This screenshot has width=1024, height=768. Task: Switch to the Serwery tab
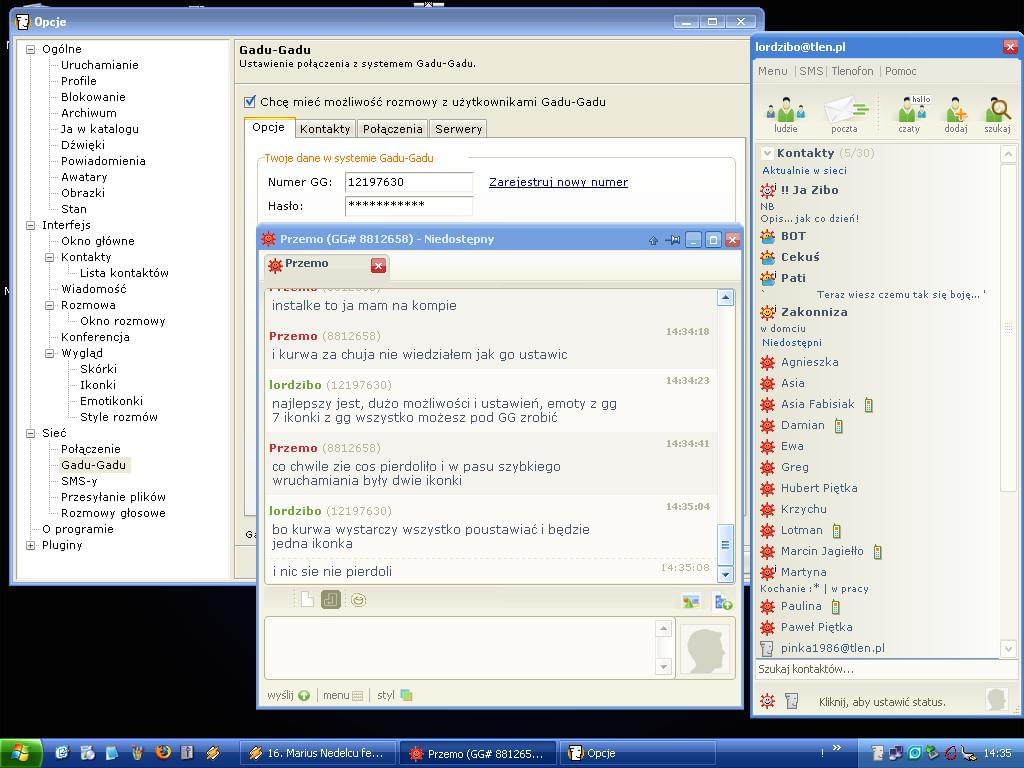(x=458, y=129)
